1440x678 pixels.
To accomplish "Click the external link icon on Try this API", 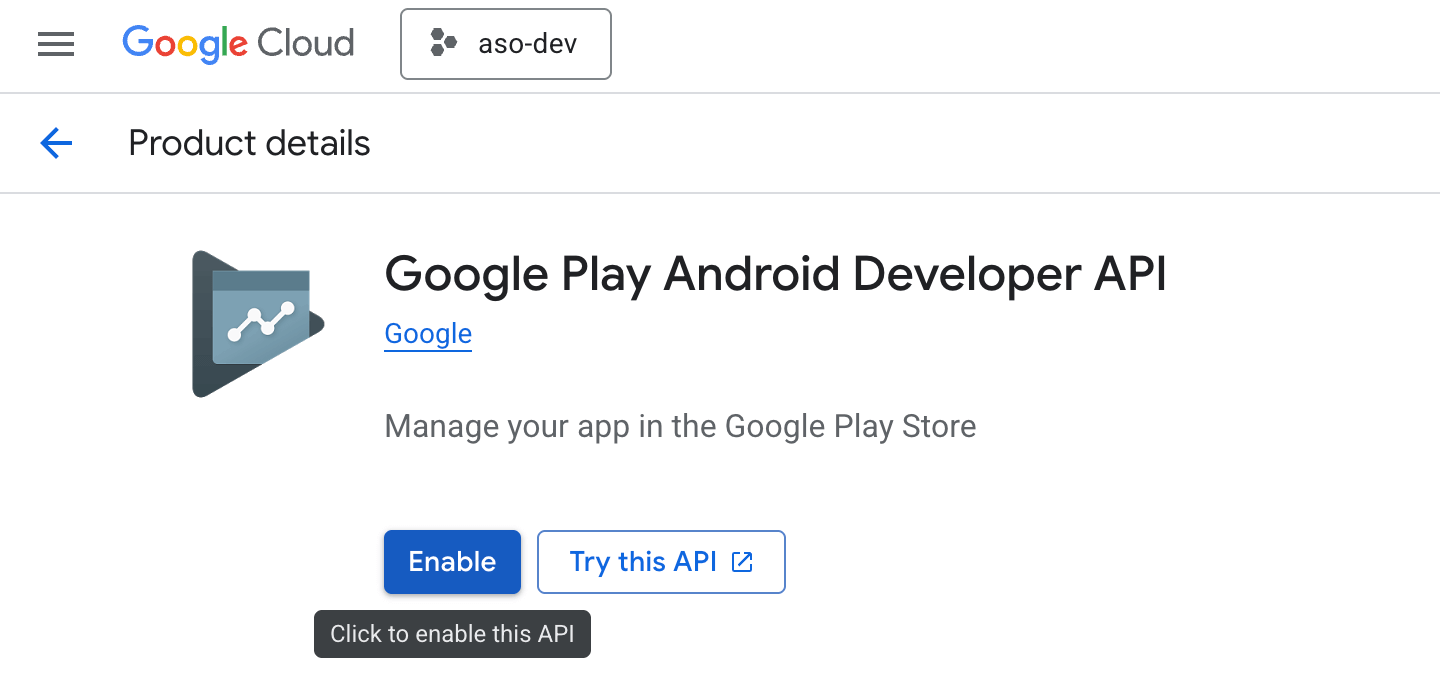I will [740, 562].
